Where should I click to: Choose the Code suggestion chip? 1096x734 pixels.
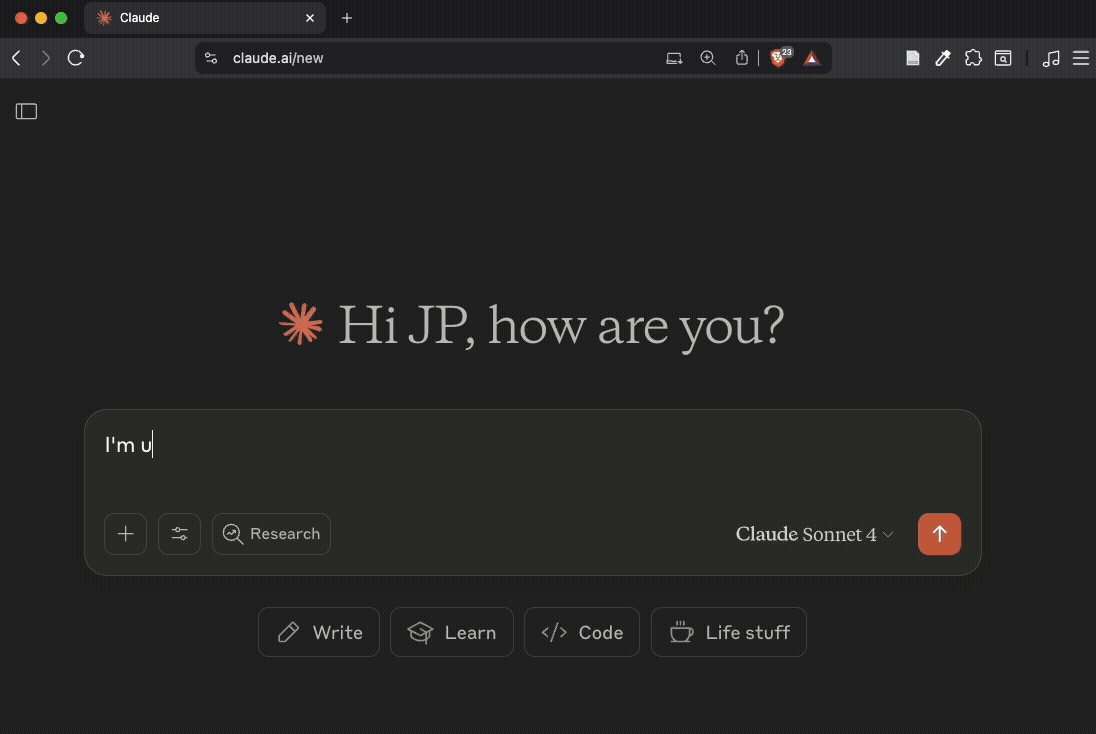(582, 632)
